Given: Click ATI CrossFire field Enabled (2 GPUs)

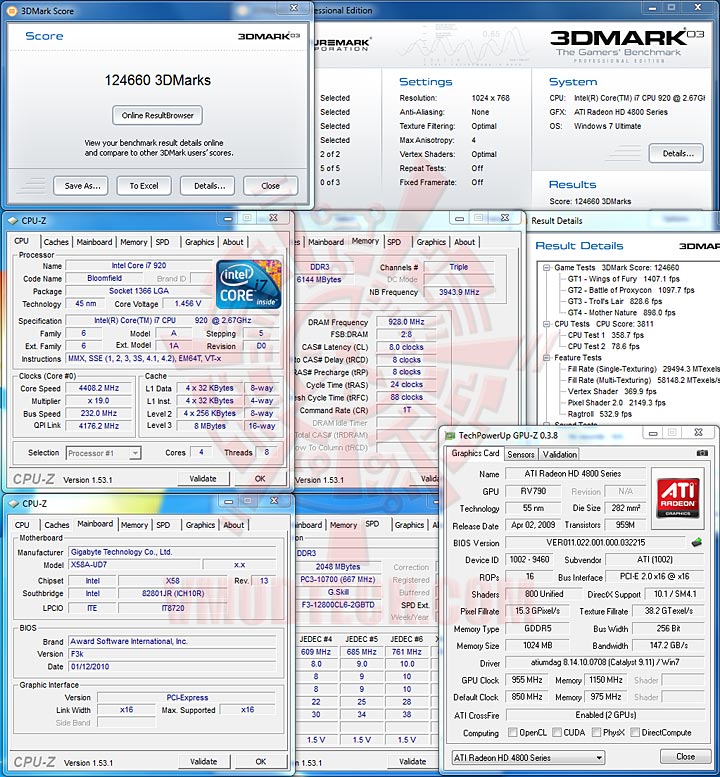Looking at the screenshot, I should coord(605,715).
